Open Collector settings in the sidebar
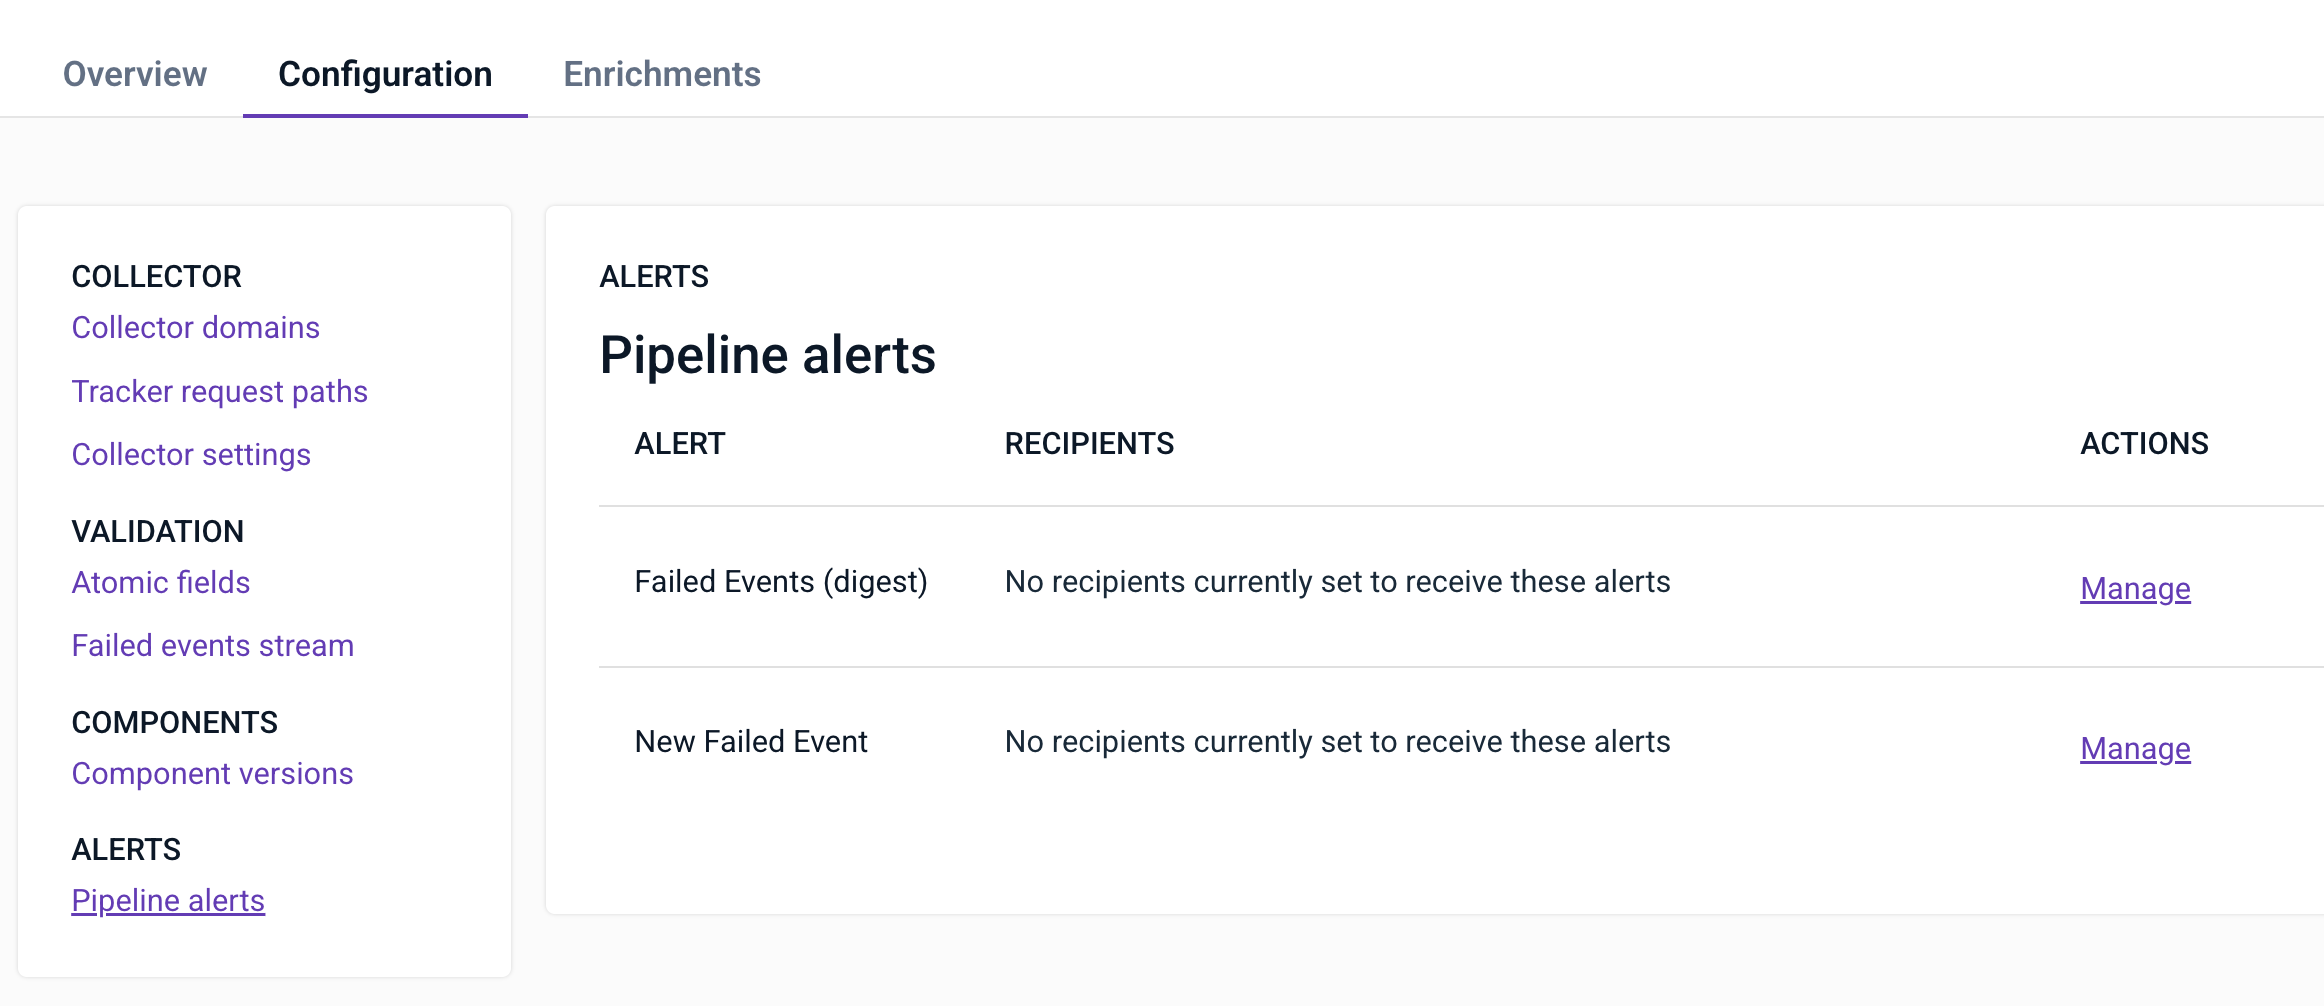Screen dimensions: 2324x1006 coord(191,455)
